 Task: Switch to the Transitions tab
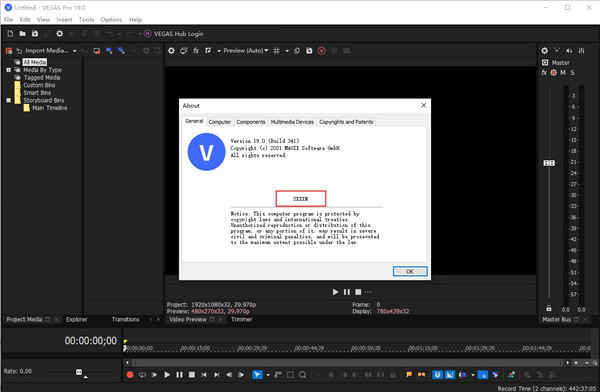(126, 319)
